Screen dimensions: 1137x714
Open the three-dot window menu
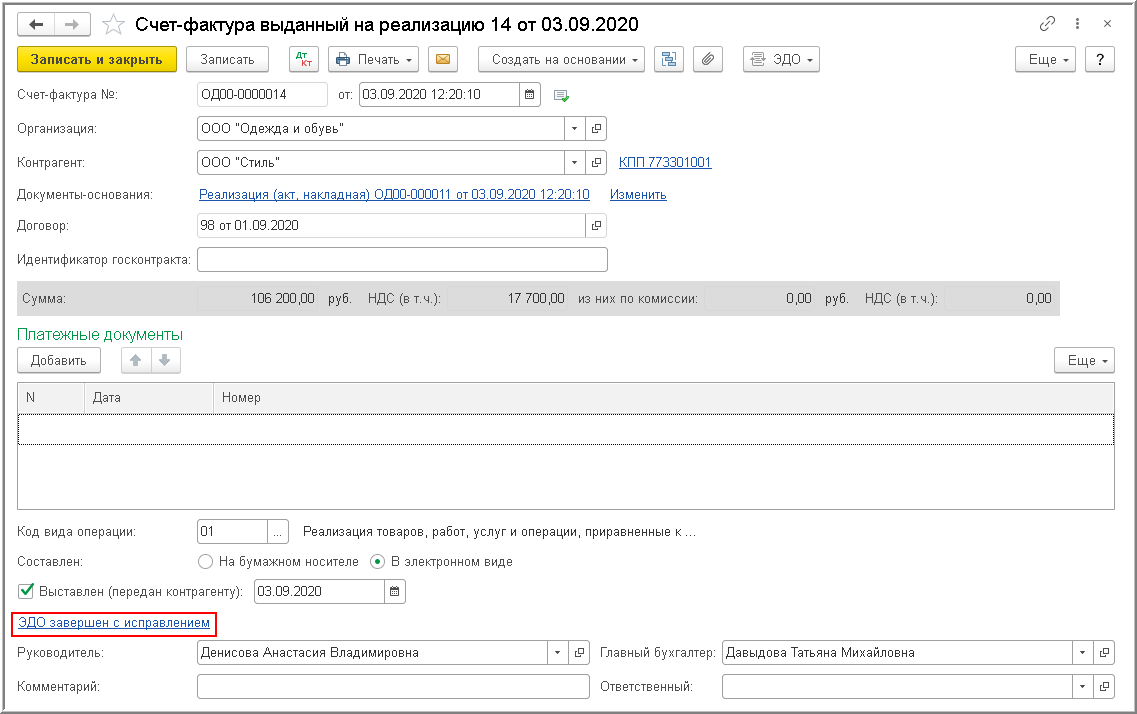(x=1078, y=24)
